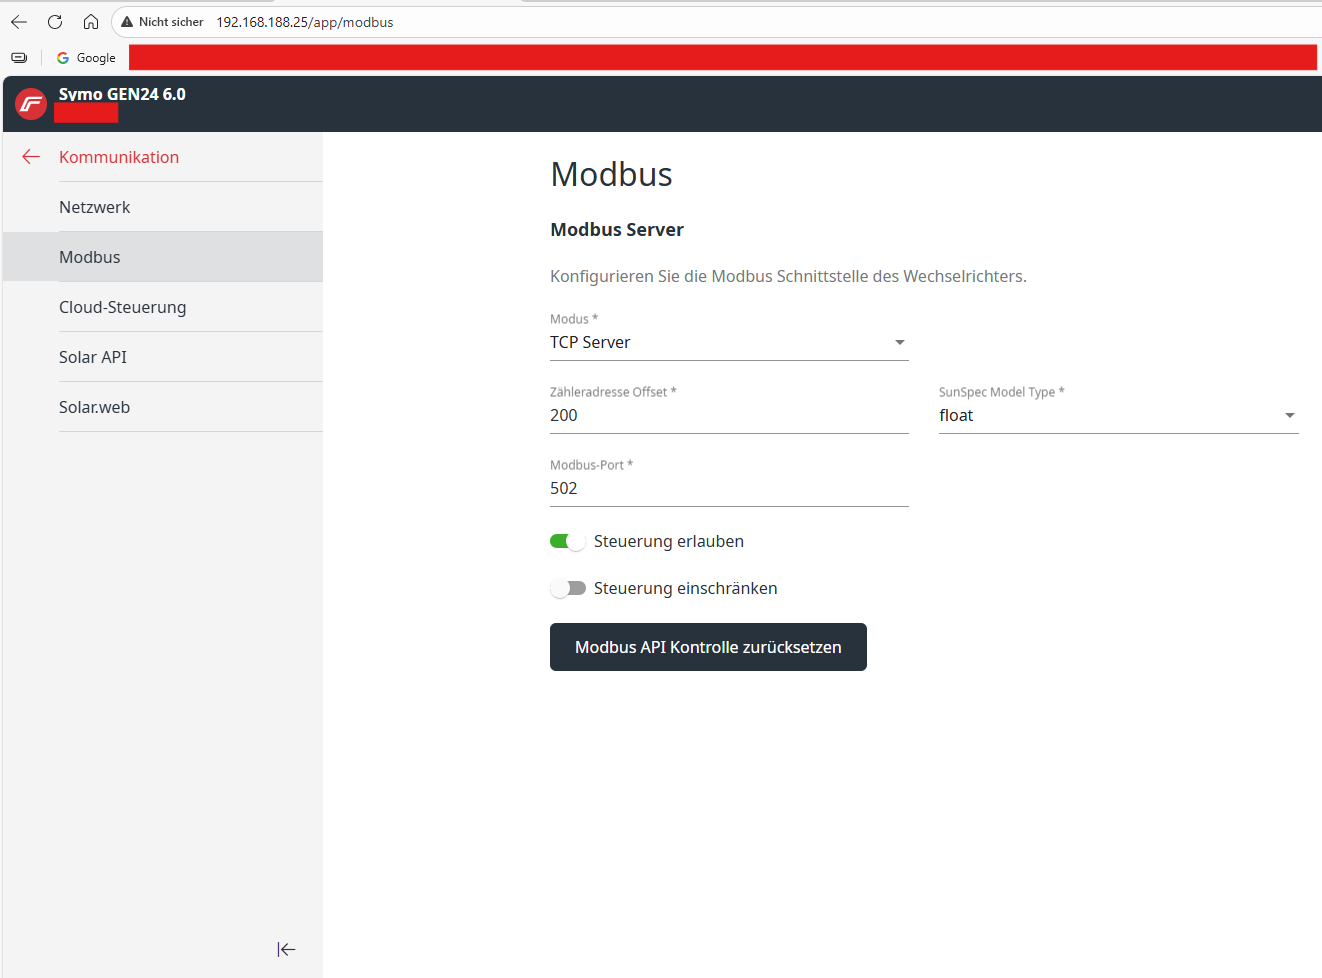Click the 'Konfigurieren Sie die Modbus Schnittstelle' description
Screen dimensions: 1322x978
pos(788,276)
